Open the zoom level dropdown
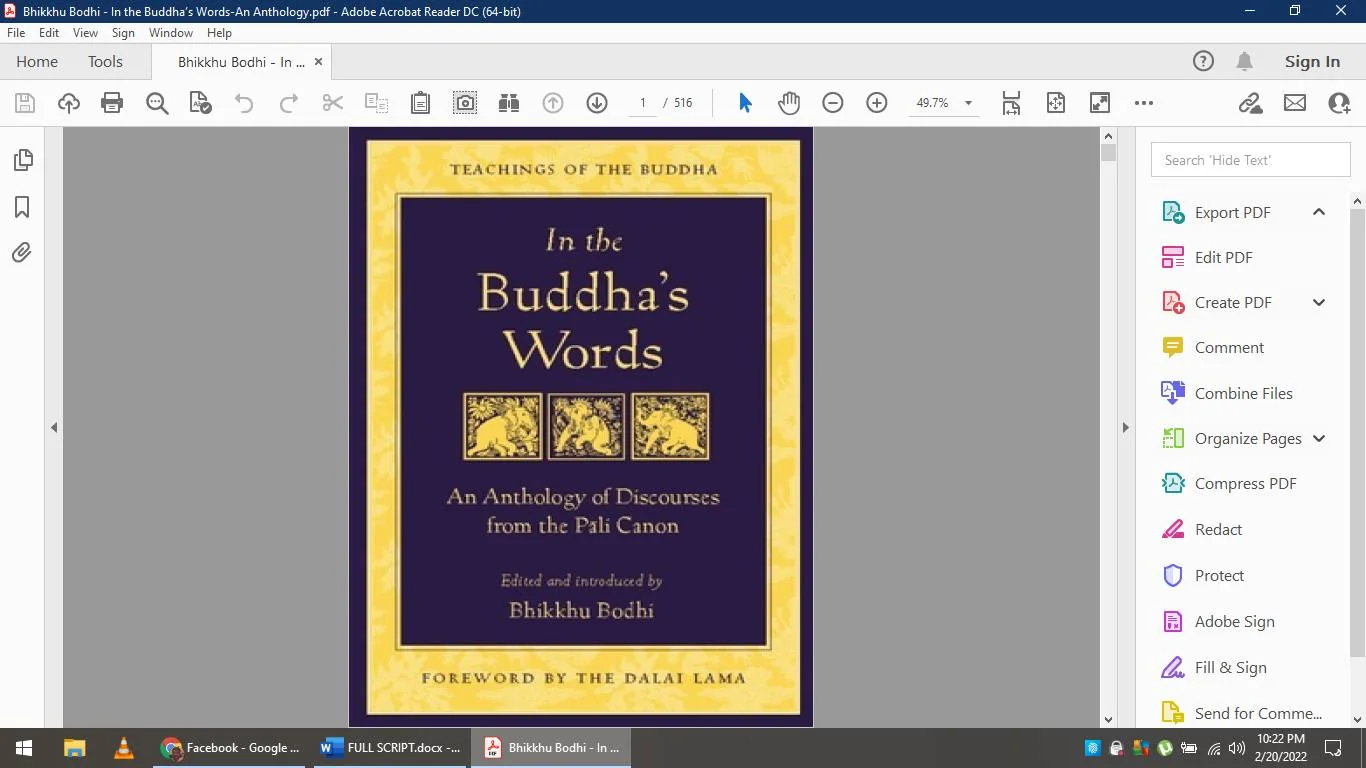This screenshot has width=1366, height=768. coord(968,103)
